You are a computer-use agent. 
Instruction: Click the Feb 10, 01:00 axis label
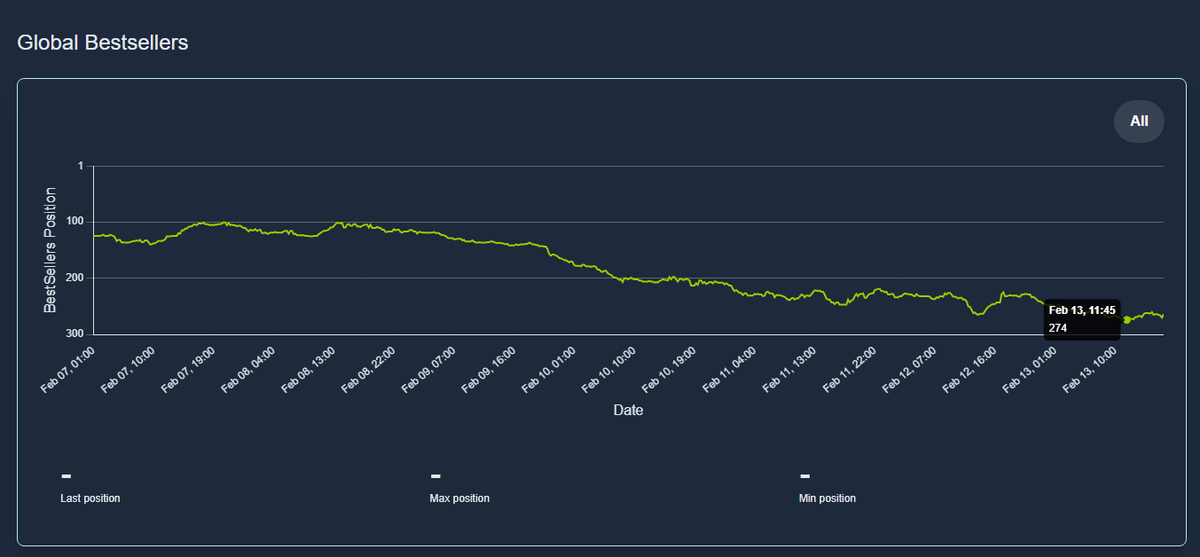coord(547,370)
